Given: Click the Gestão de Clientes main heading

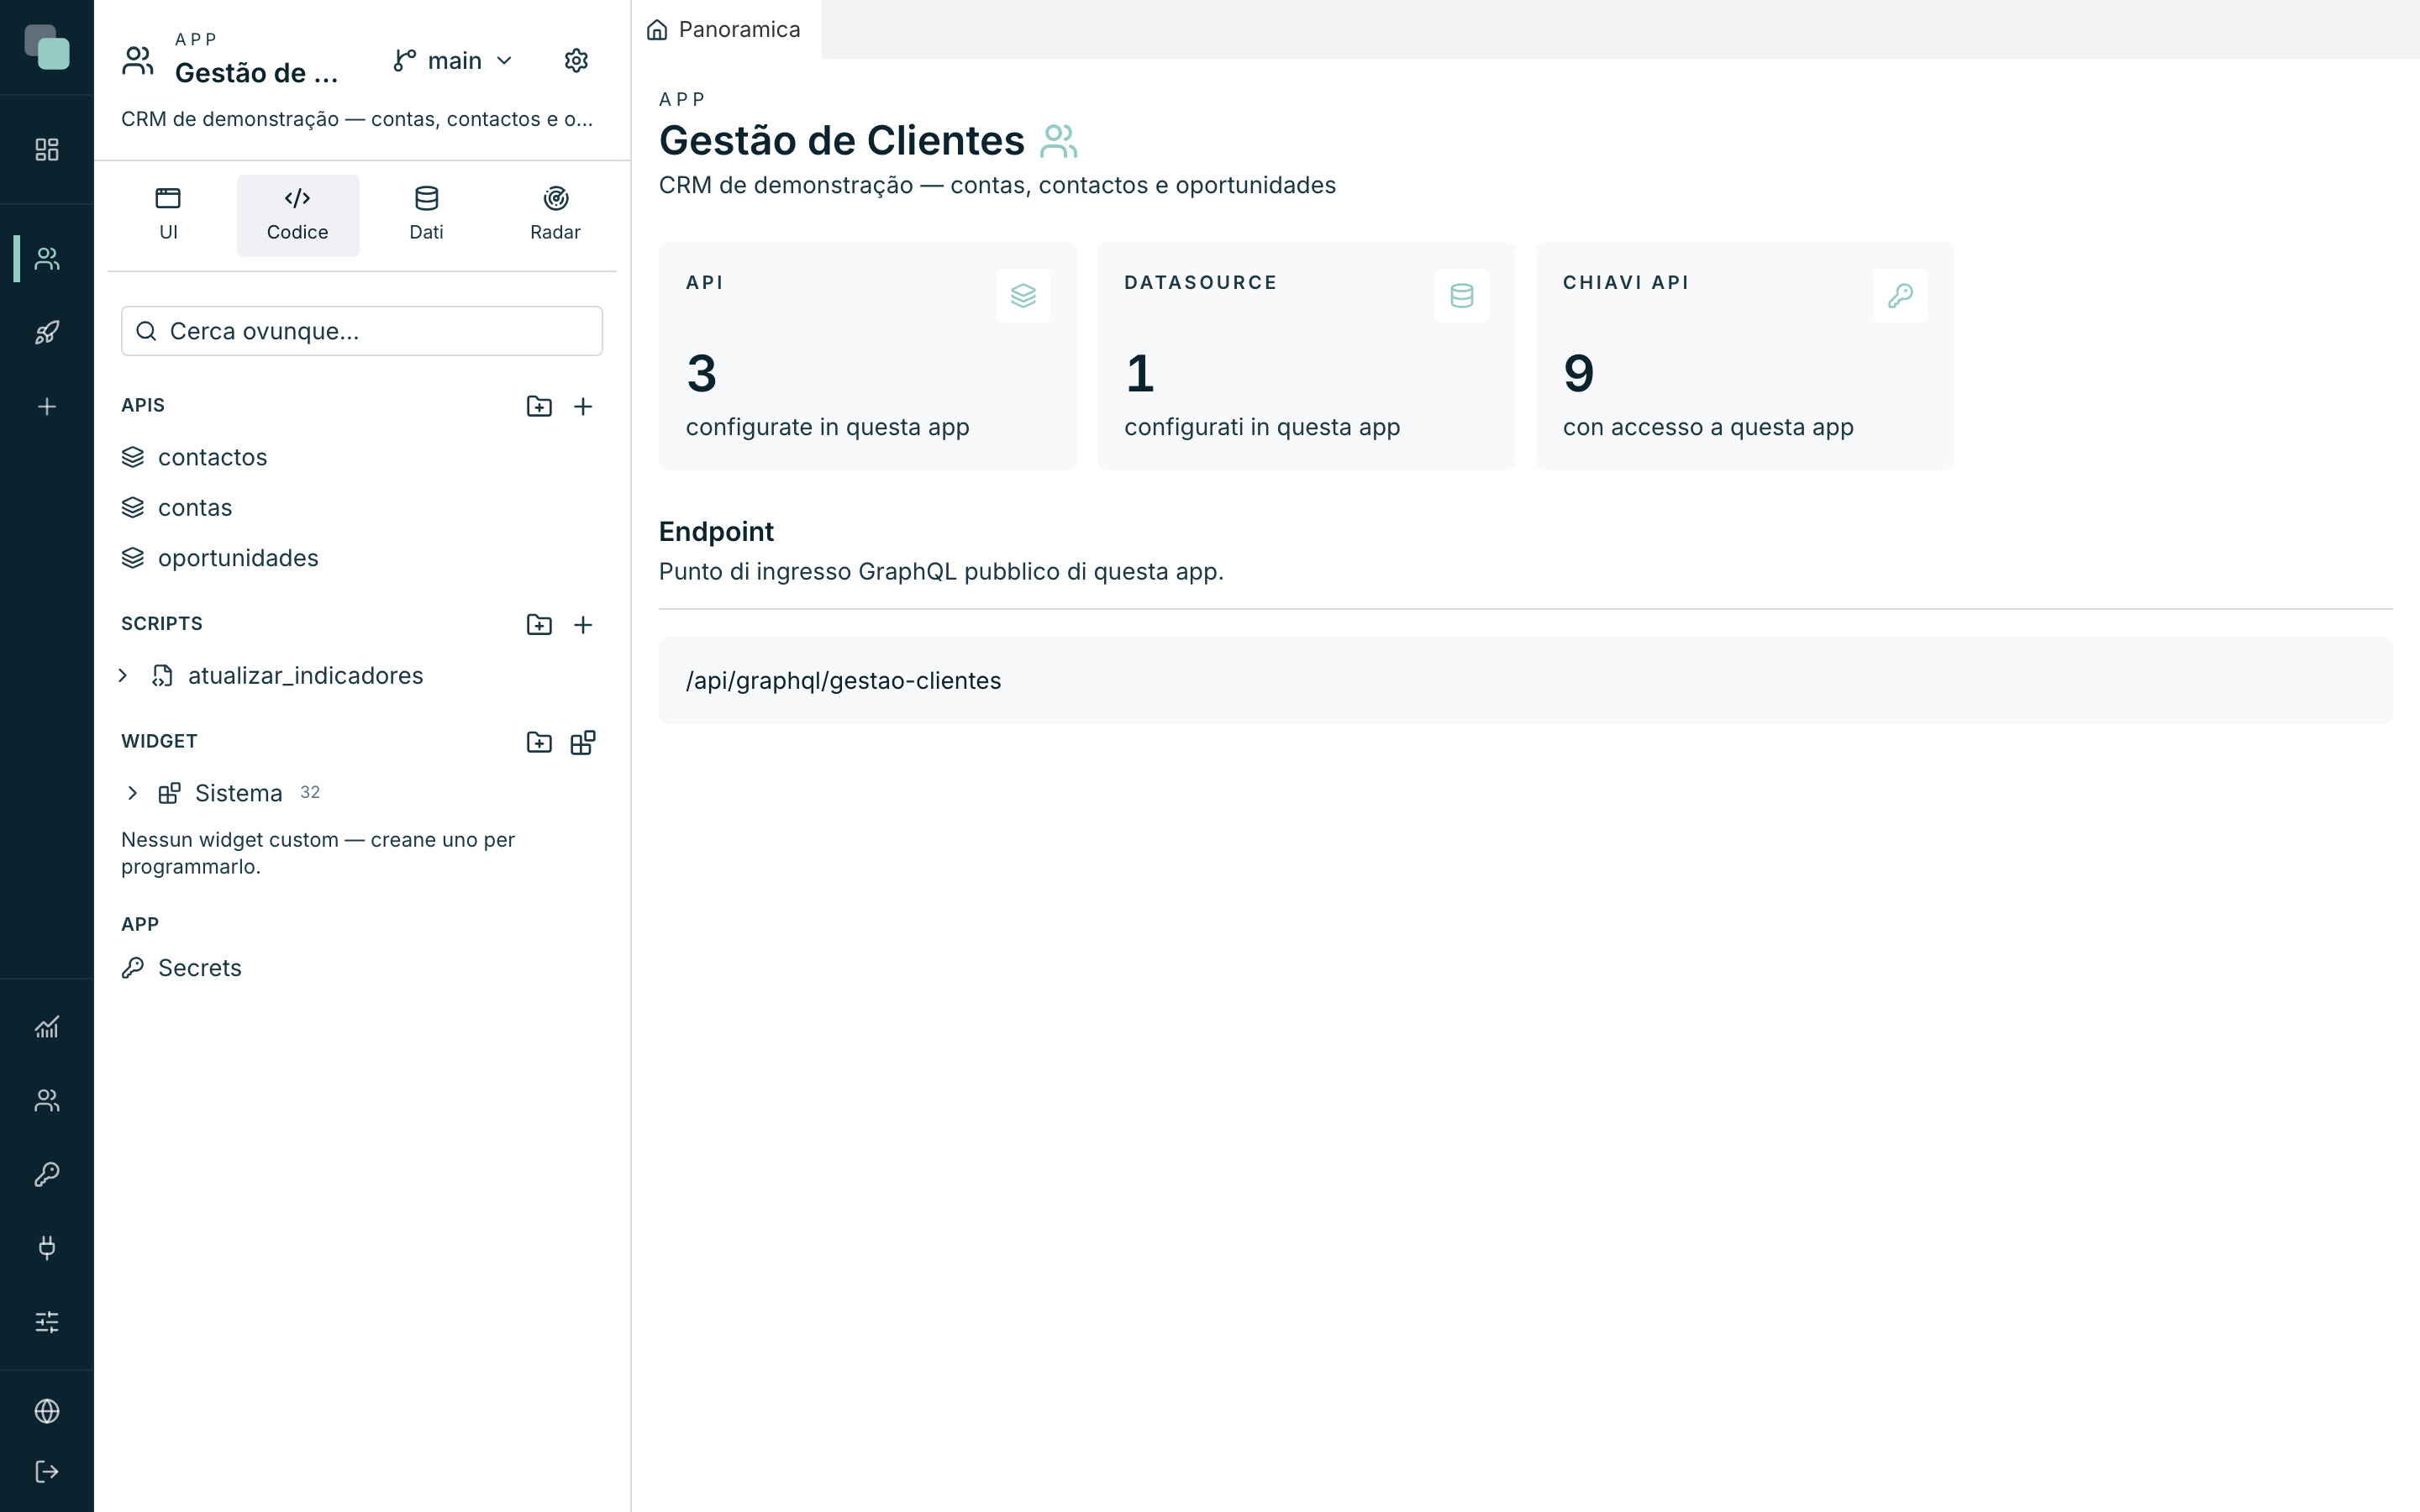Looking at the screenshot, I should tap(841, 141).
